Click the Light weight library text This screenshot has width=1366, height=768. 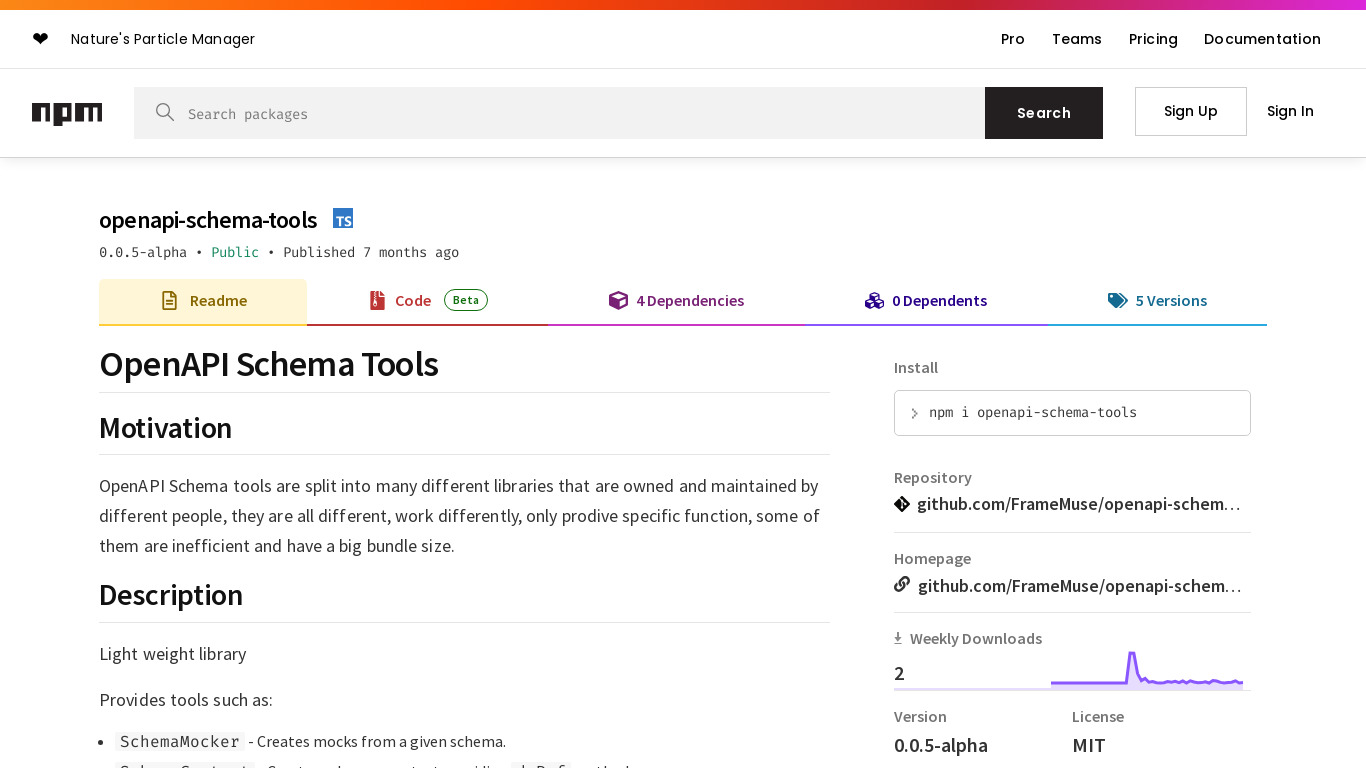tap(173, 654)
